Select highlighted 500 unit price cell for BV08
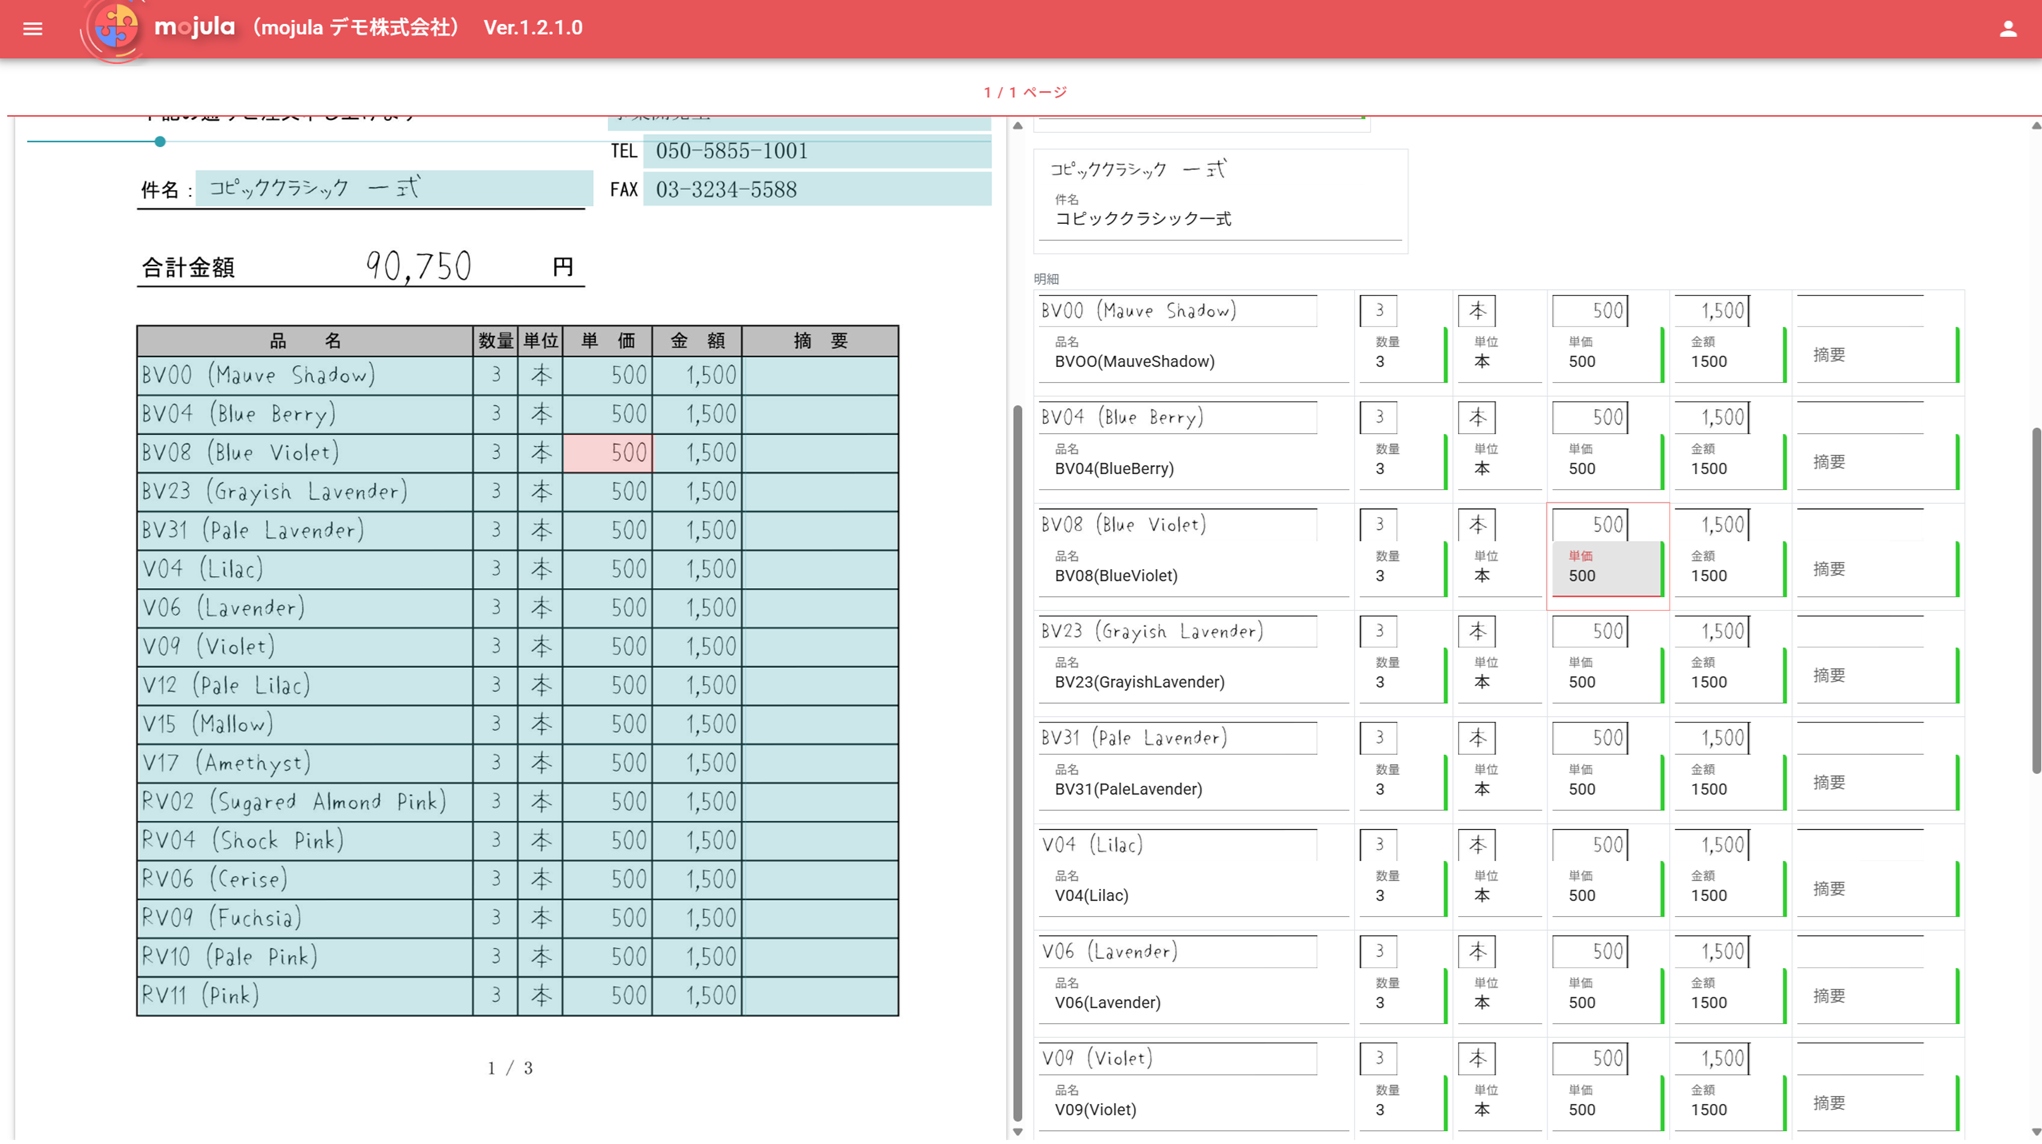This screenshot has width=2042, height=1144. pos(608,453)
